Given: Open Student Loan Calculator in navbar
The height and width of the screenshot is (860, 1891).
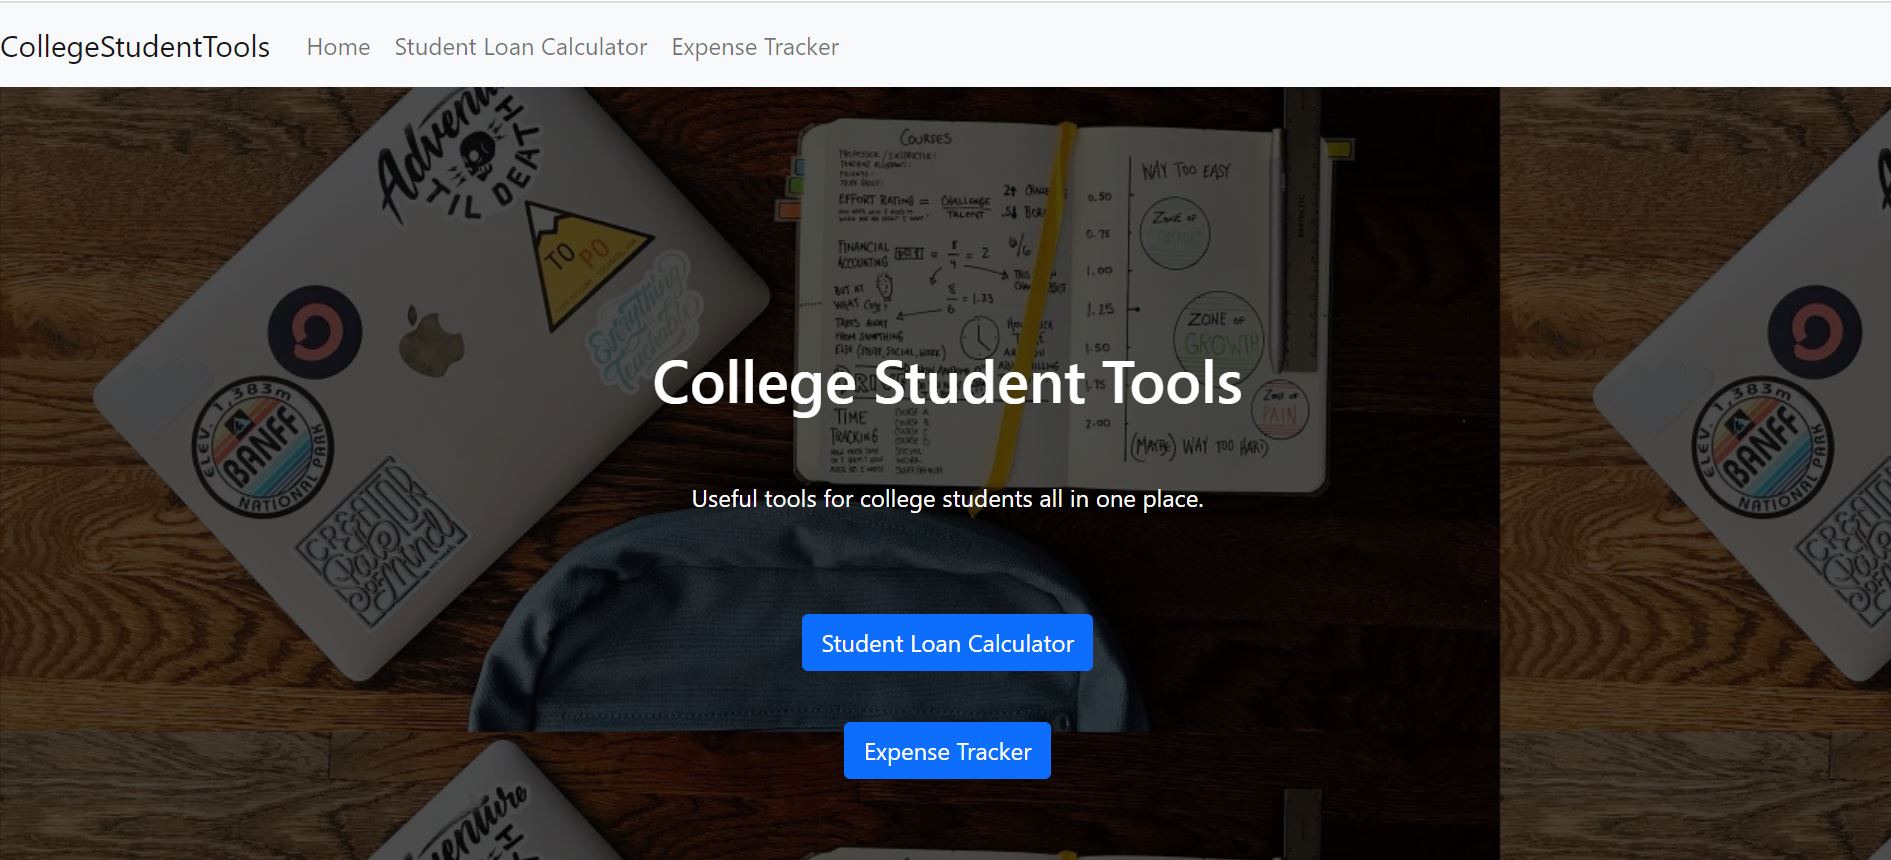Looking at the screenshot, I should pos(521,47).
